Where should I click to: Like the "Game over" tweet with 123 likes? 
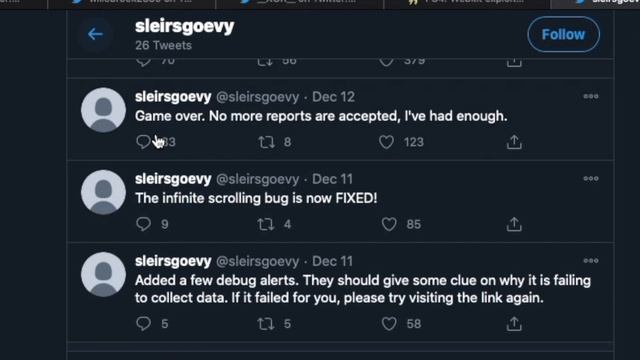[386, 142]
